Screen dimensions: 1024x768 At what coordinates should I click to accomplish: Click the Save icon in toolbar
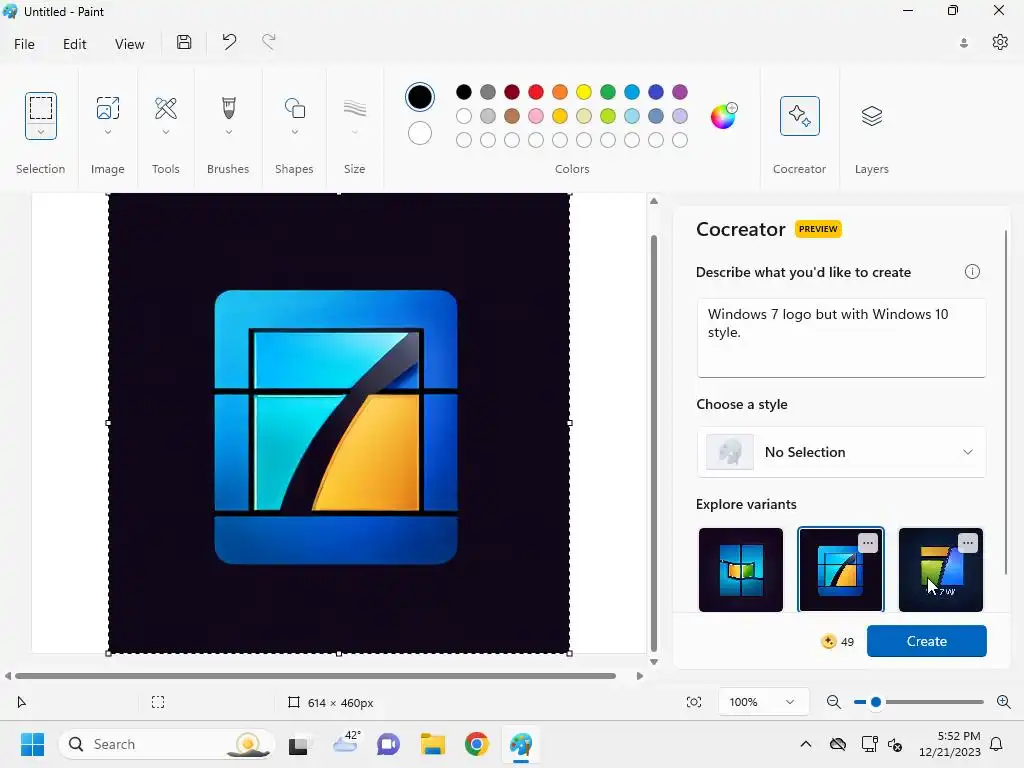click(184, 42)
